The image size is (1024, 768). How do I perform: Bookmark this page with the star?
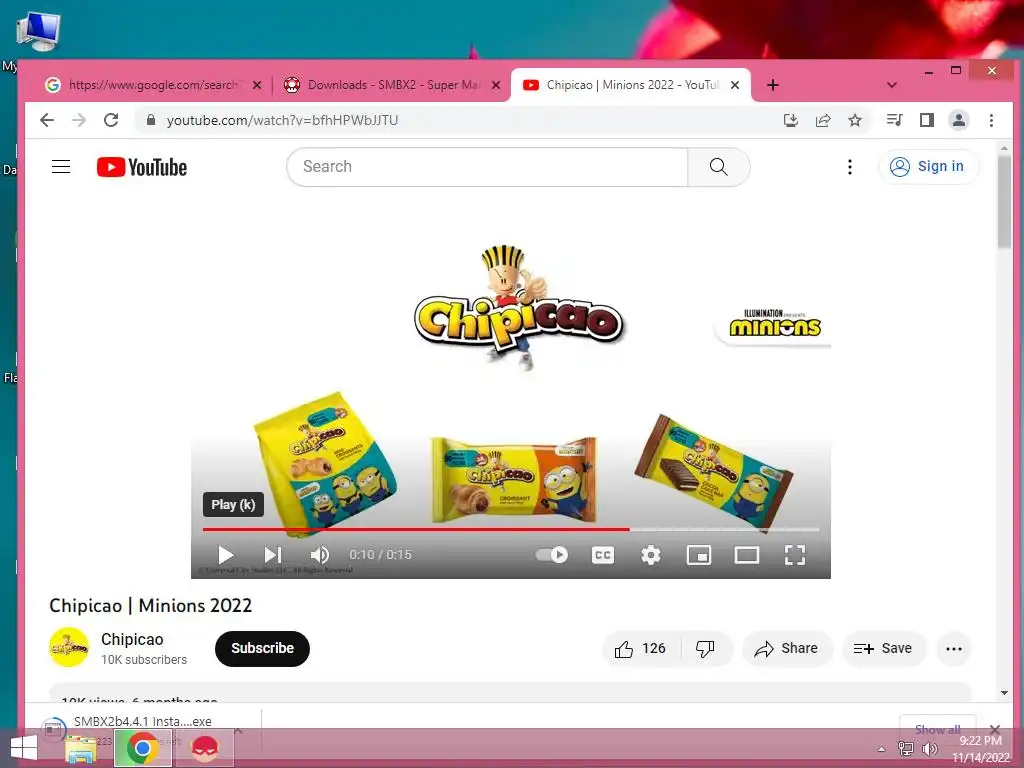click(x=855, y=120)
